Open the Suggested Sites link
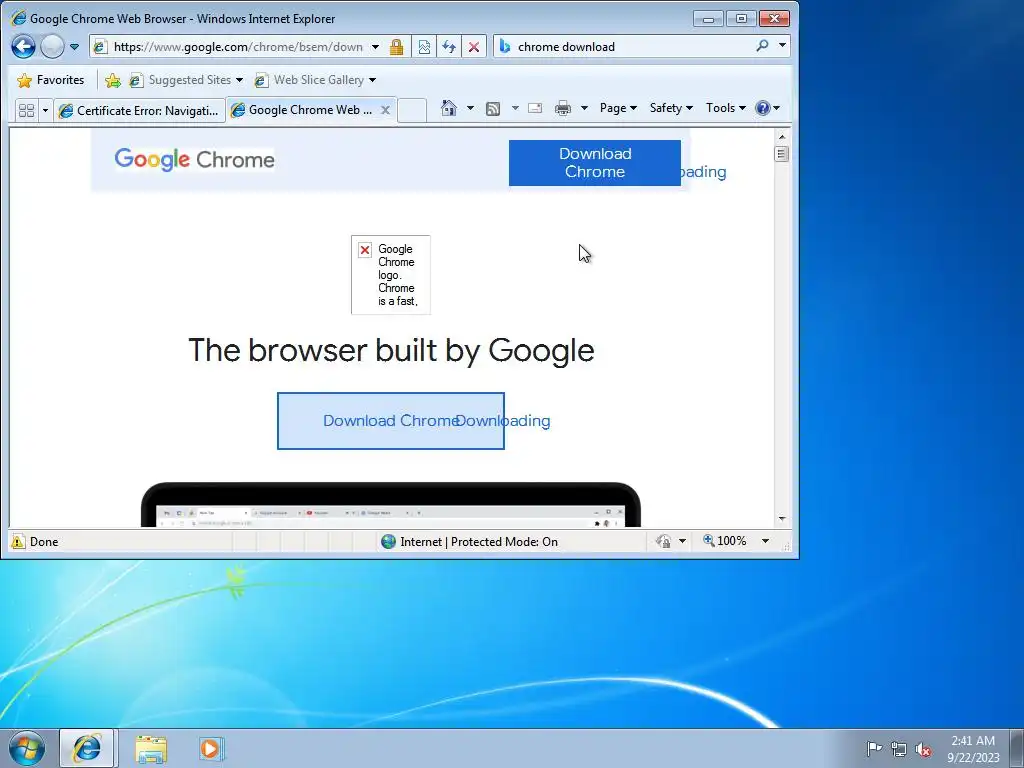 pyautogui.click(x=185, y=80)
